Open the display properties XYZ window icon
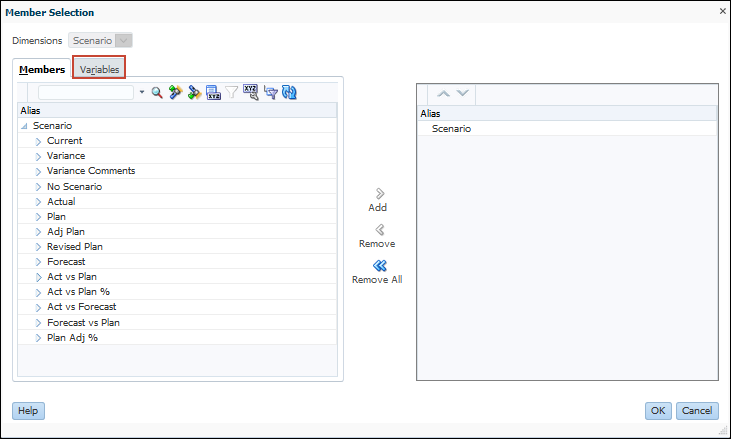This screenshot has width=731, height=439. tap(213, 92)
